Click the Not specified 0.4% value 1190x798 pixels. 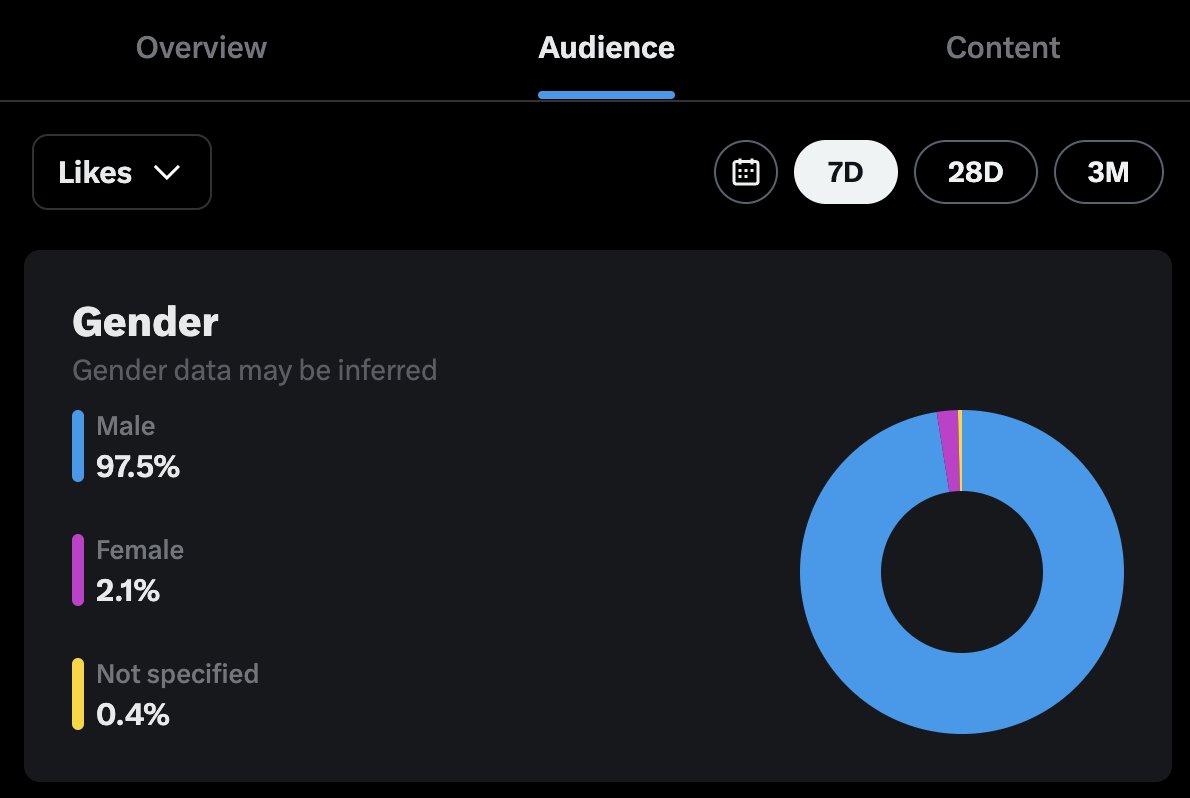point(132,714)
